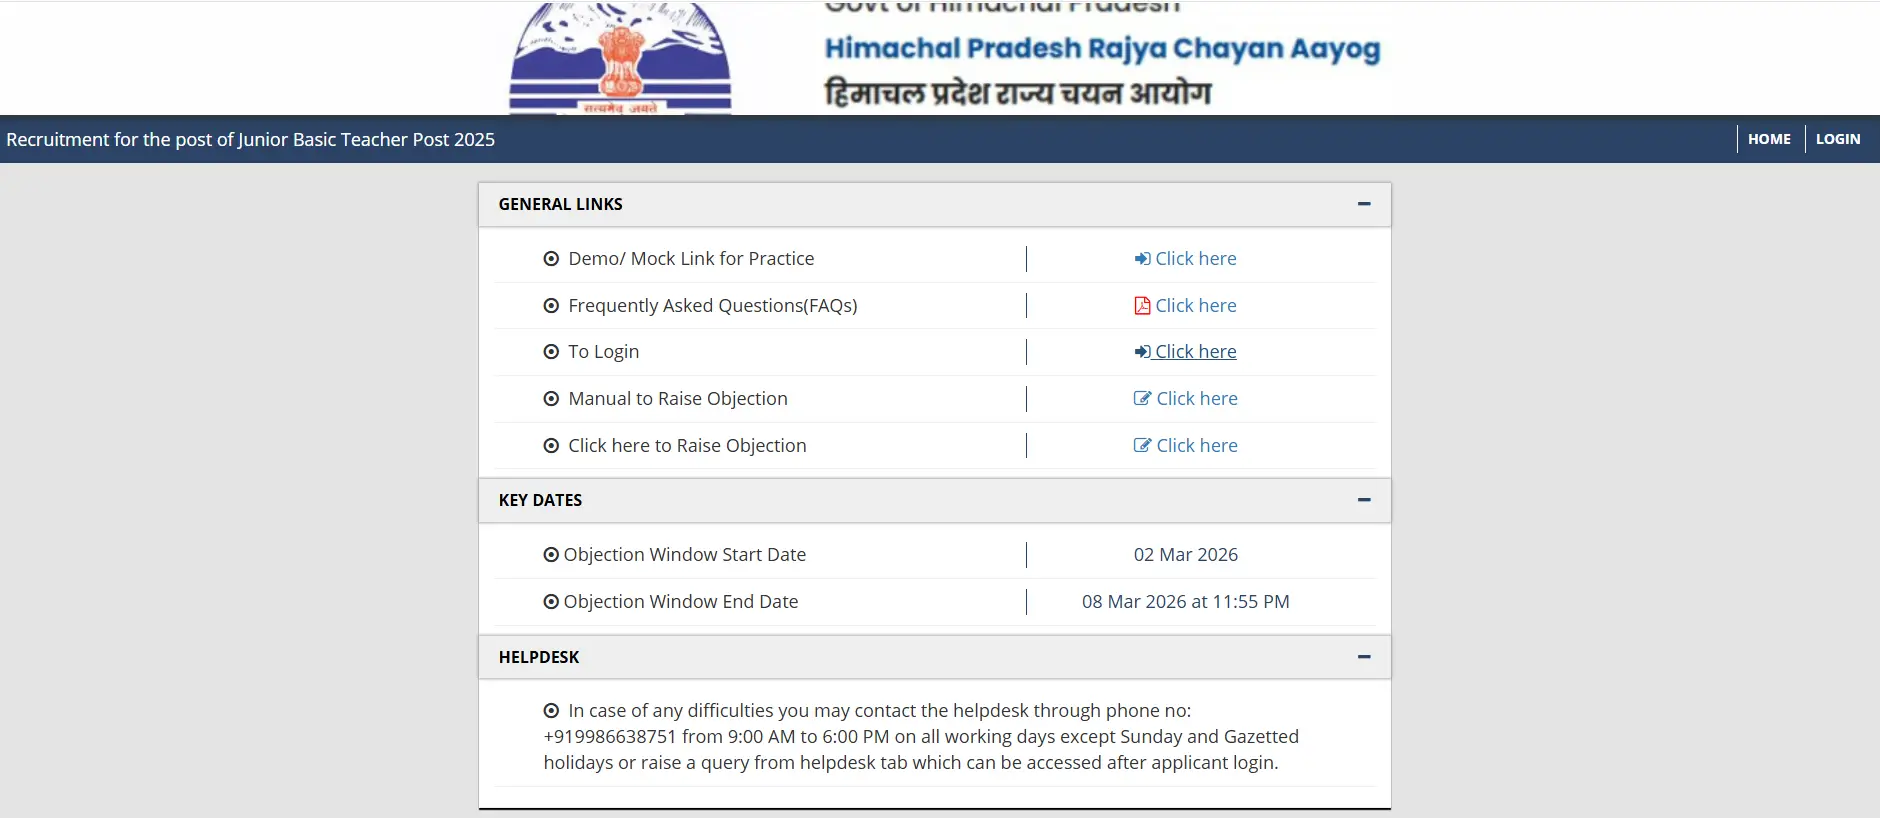This screenshot has height=818, width=1880.
Task: Click the Raise Objection 'Click here' link
Action: pyautogui.click(x=1197, y=446)
